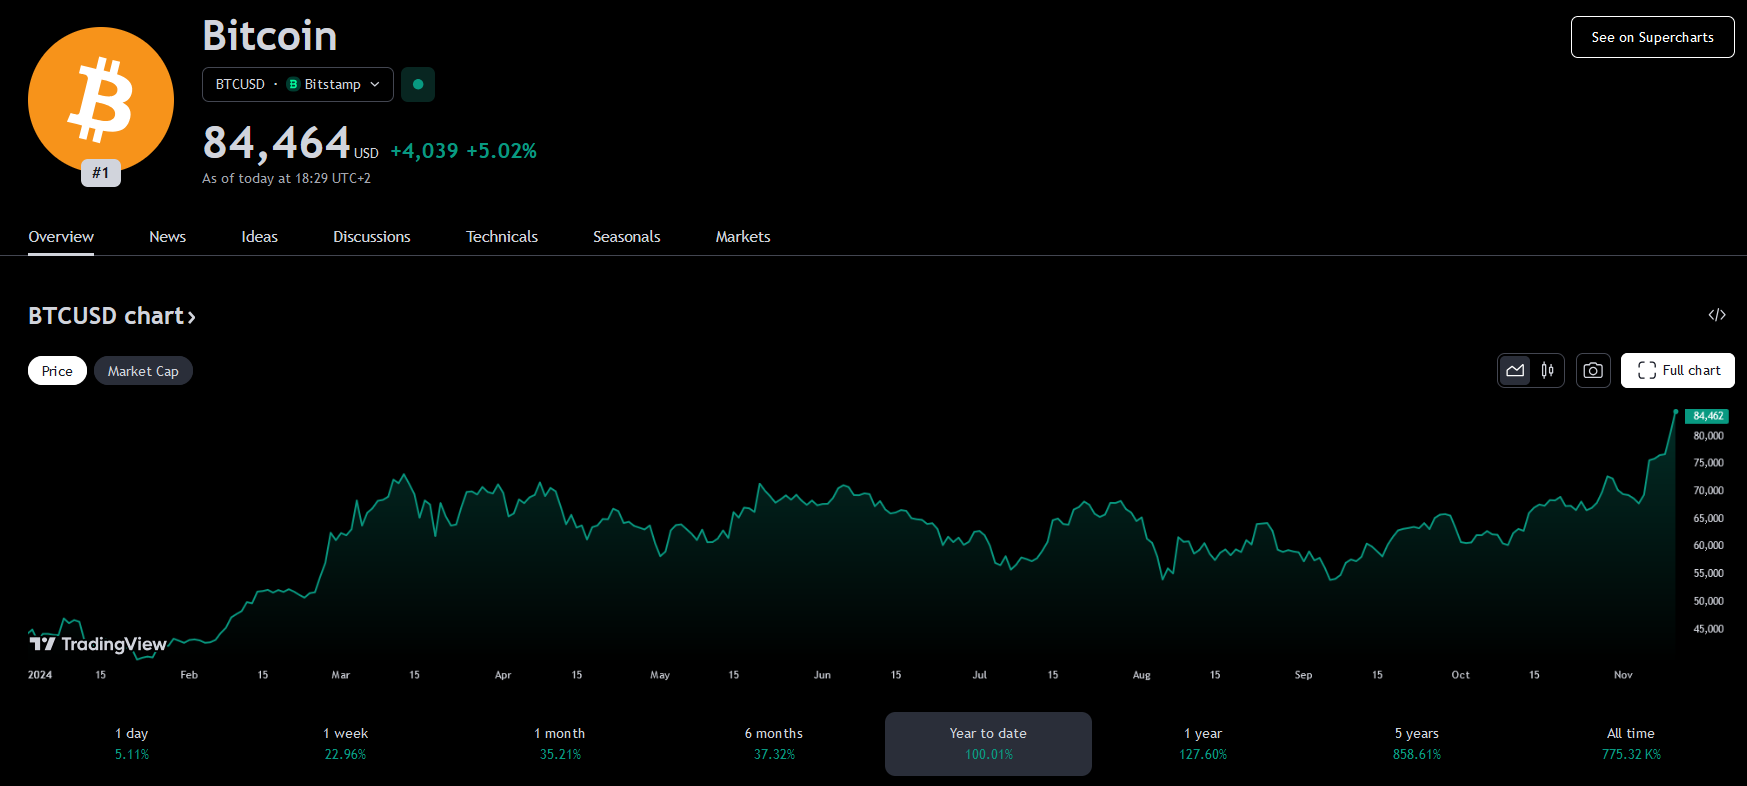
Task: Open the BTCUSD chart heading link
Action: tap(112, 316)
